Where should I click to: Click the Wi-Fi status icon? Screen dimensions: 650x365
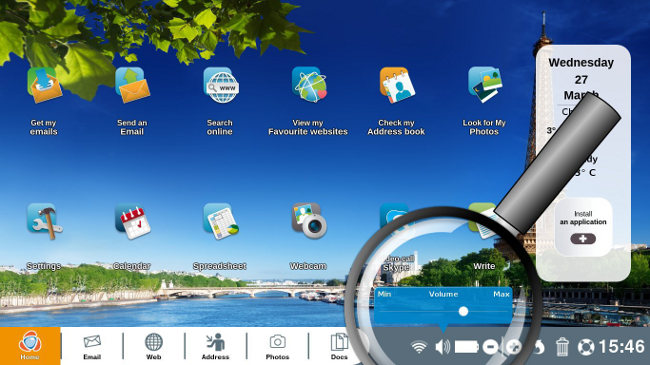coord(419,347)
